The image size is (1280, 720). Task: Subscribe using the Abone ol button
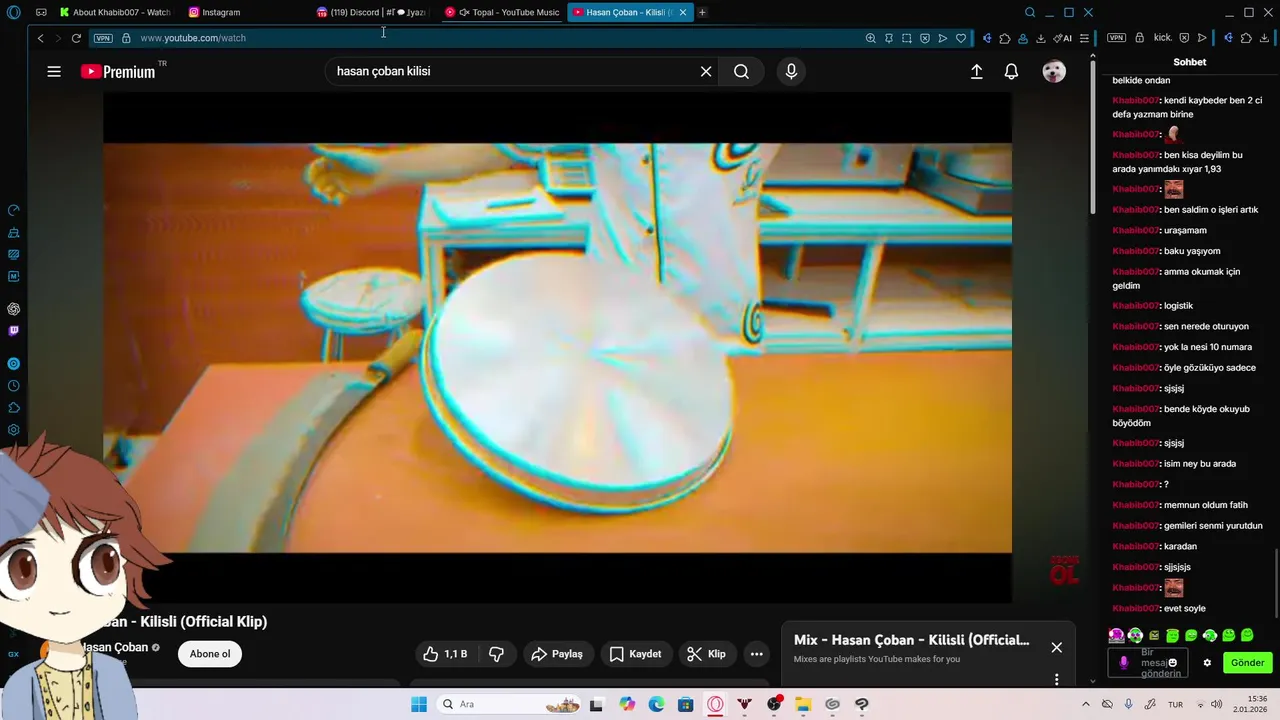210,654
